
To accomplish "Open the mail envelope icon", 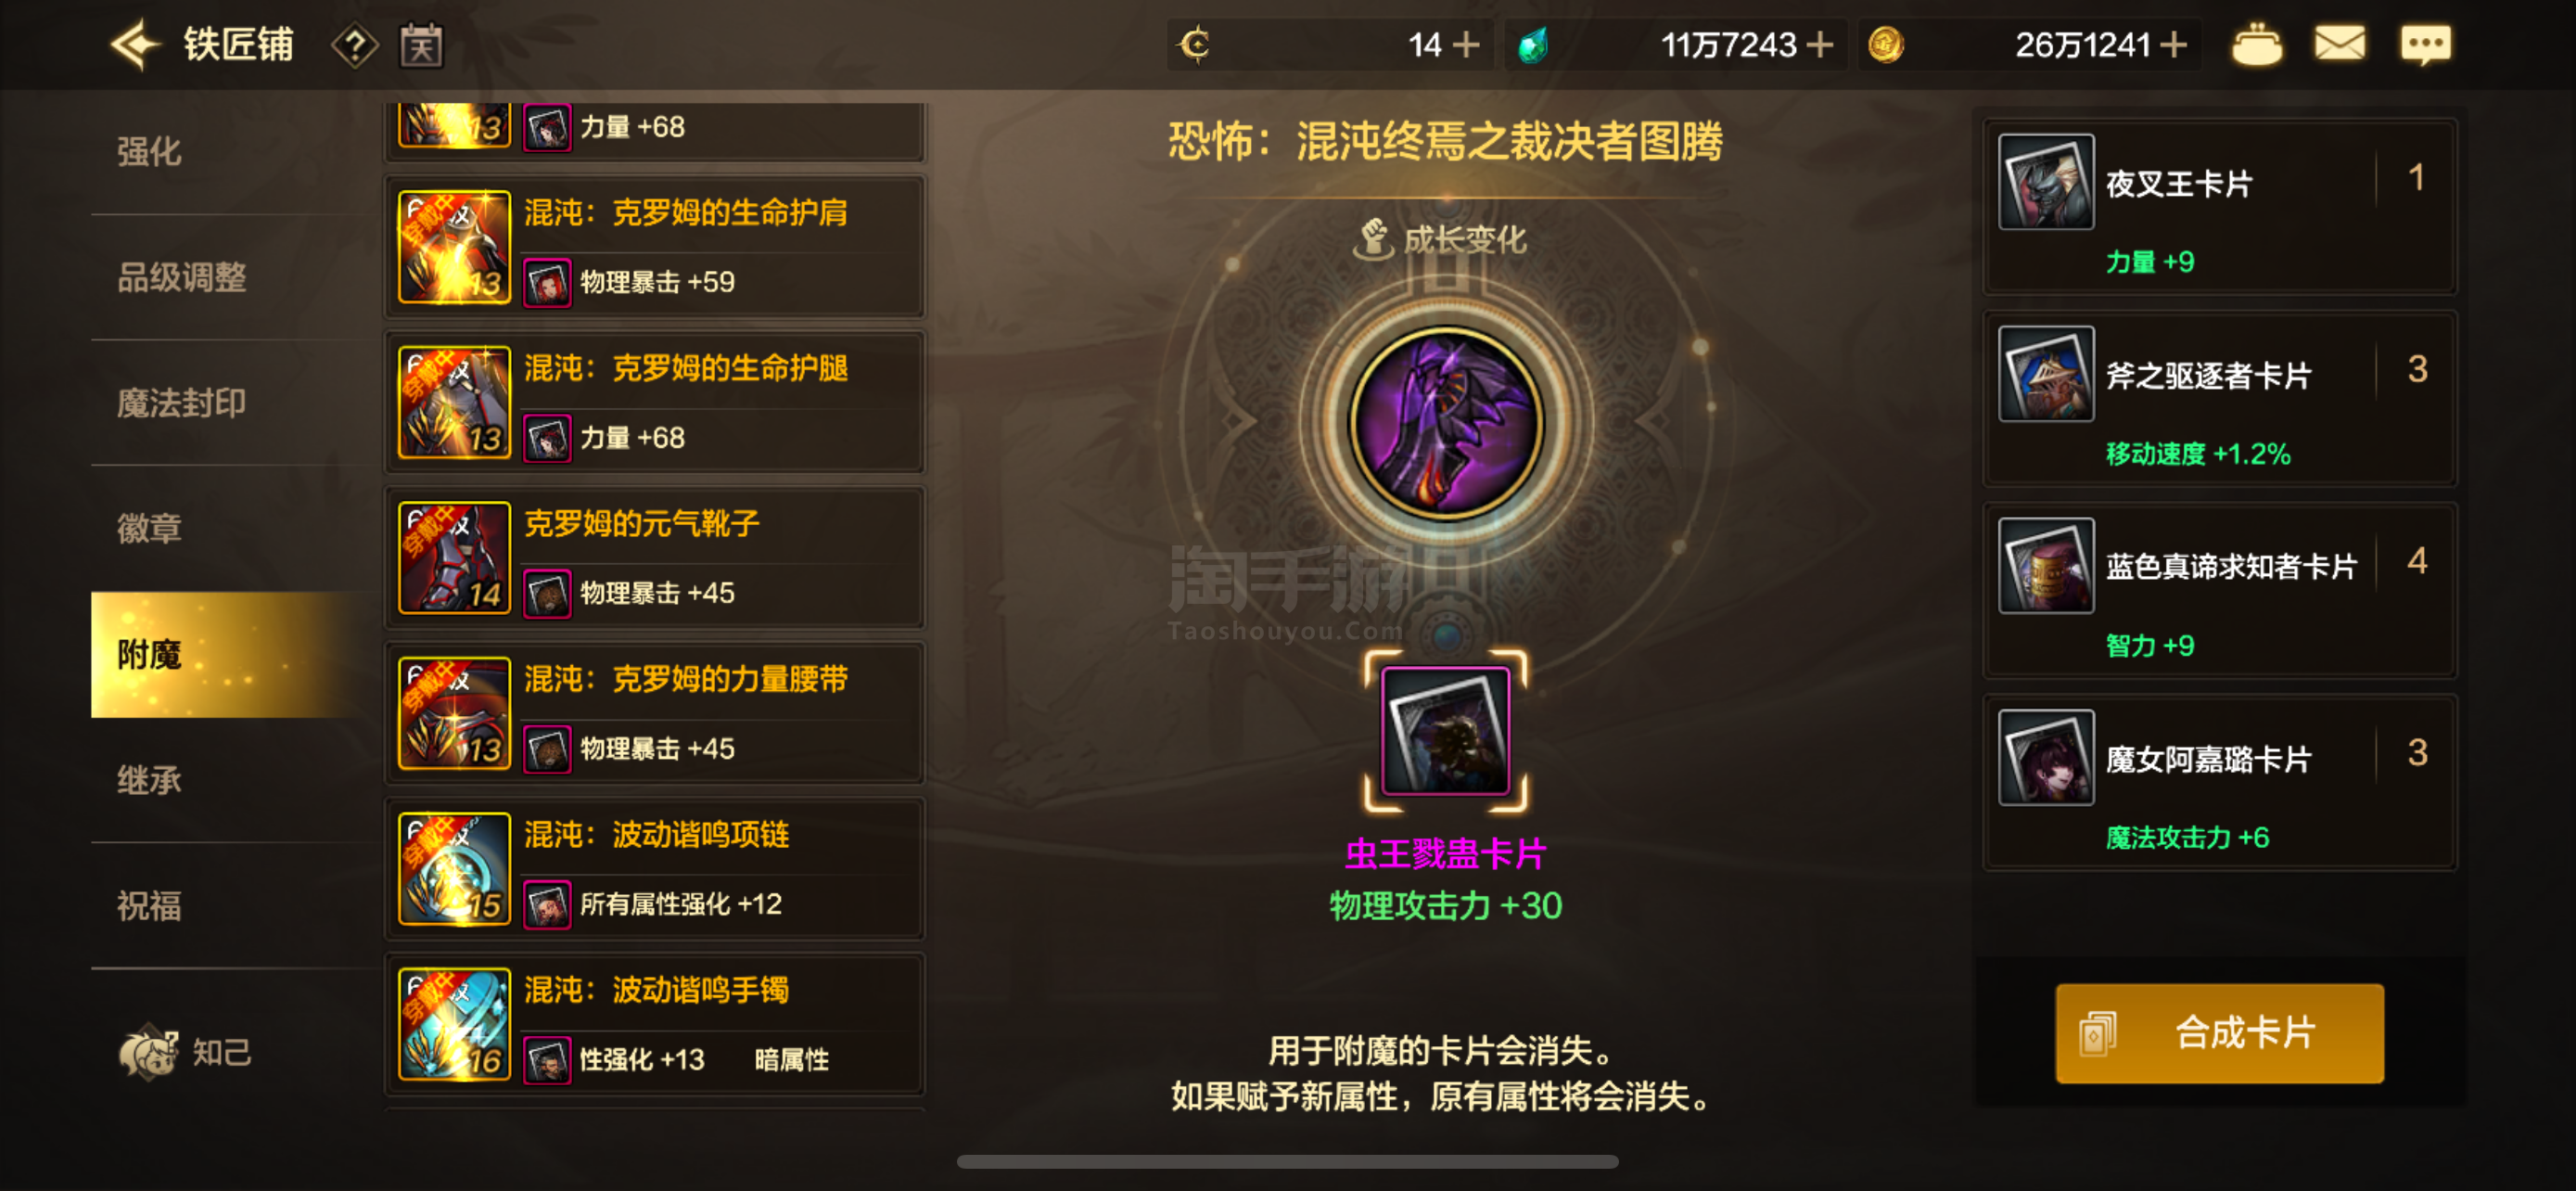I will [2339, 45].
